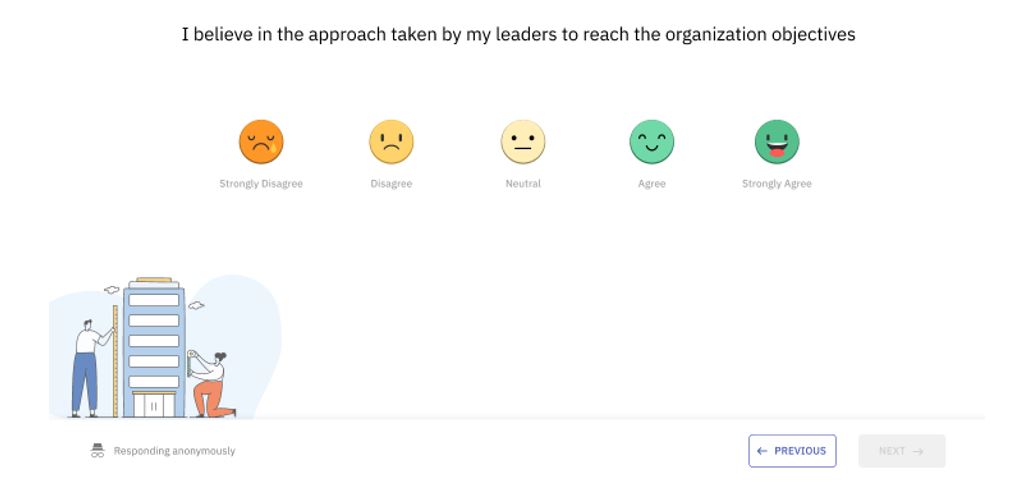
Task: Select the smiling Agree face
Action: coord(652,142)
